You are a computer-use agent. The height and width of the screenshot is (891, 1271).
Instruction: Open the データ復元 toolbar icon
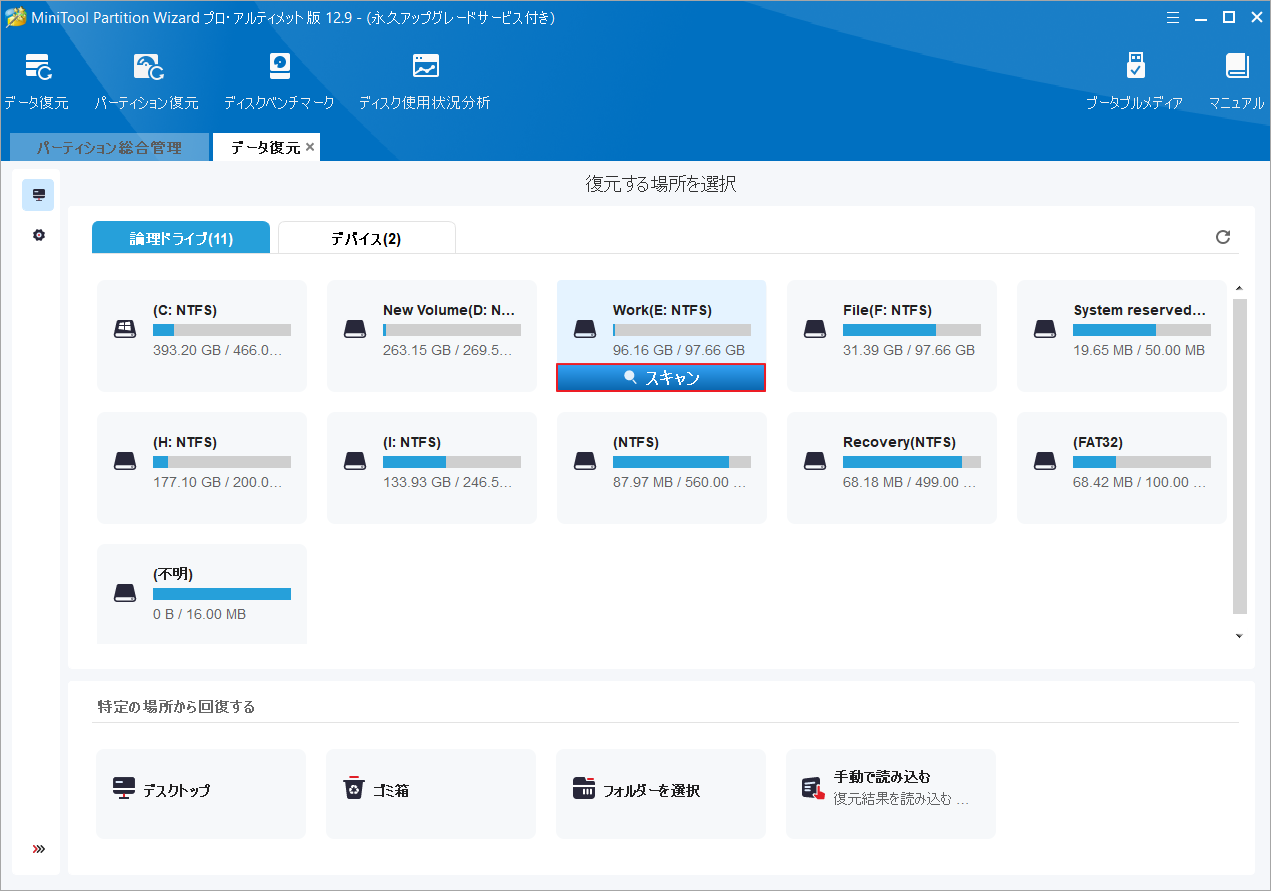[x=38, y=68]
